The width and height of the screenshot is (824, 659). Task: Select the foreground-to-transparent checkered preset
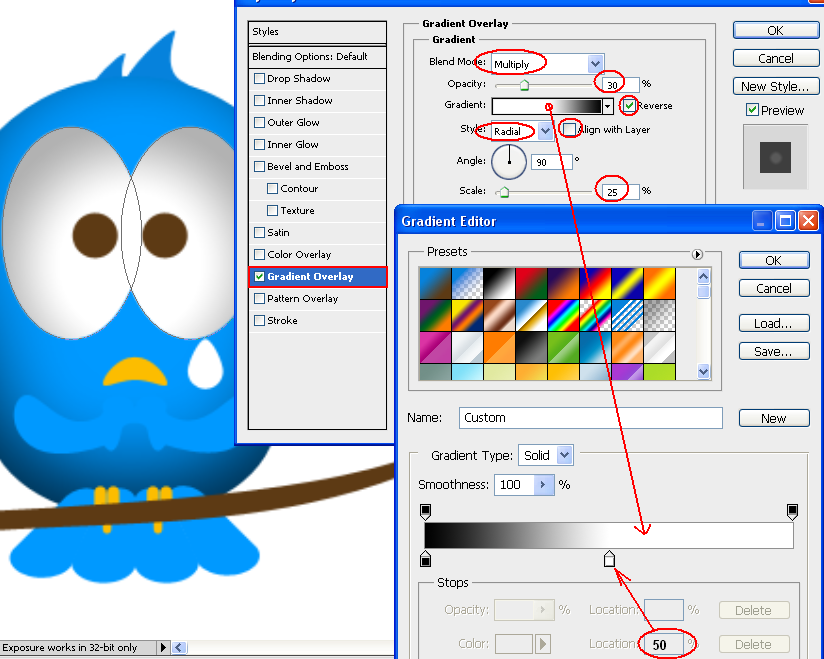tap(467, 283)
